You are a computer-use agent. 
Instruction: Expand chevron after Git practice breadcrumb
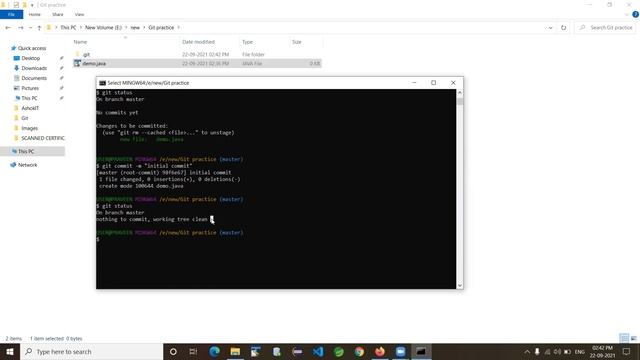(178, 27)
